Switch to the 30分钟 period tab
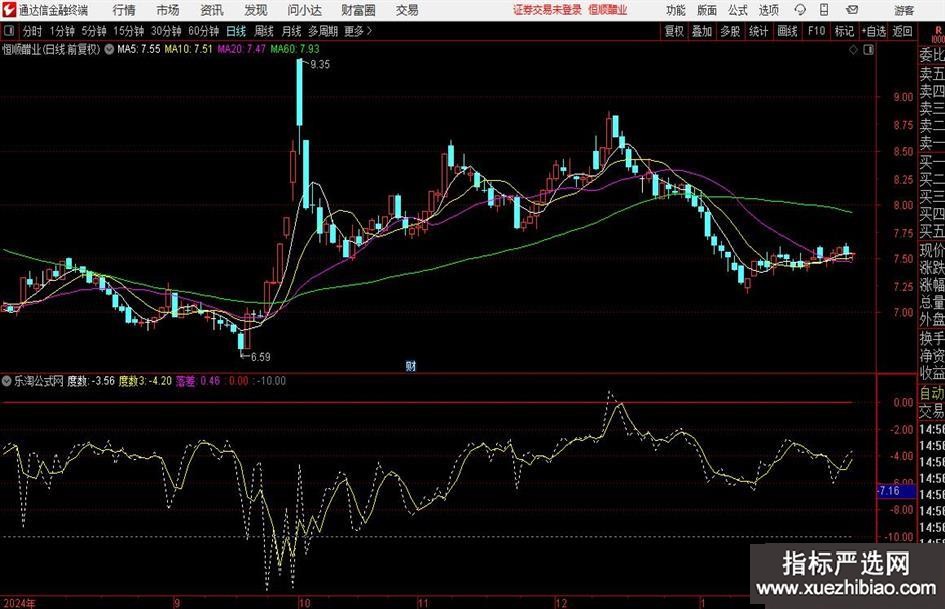The width and height of the screenshot is (945, 609). click(x=166, y=31)
